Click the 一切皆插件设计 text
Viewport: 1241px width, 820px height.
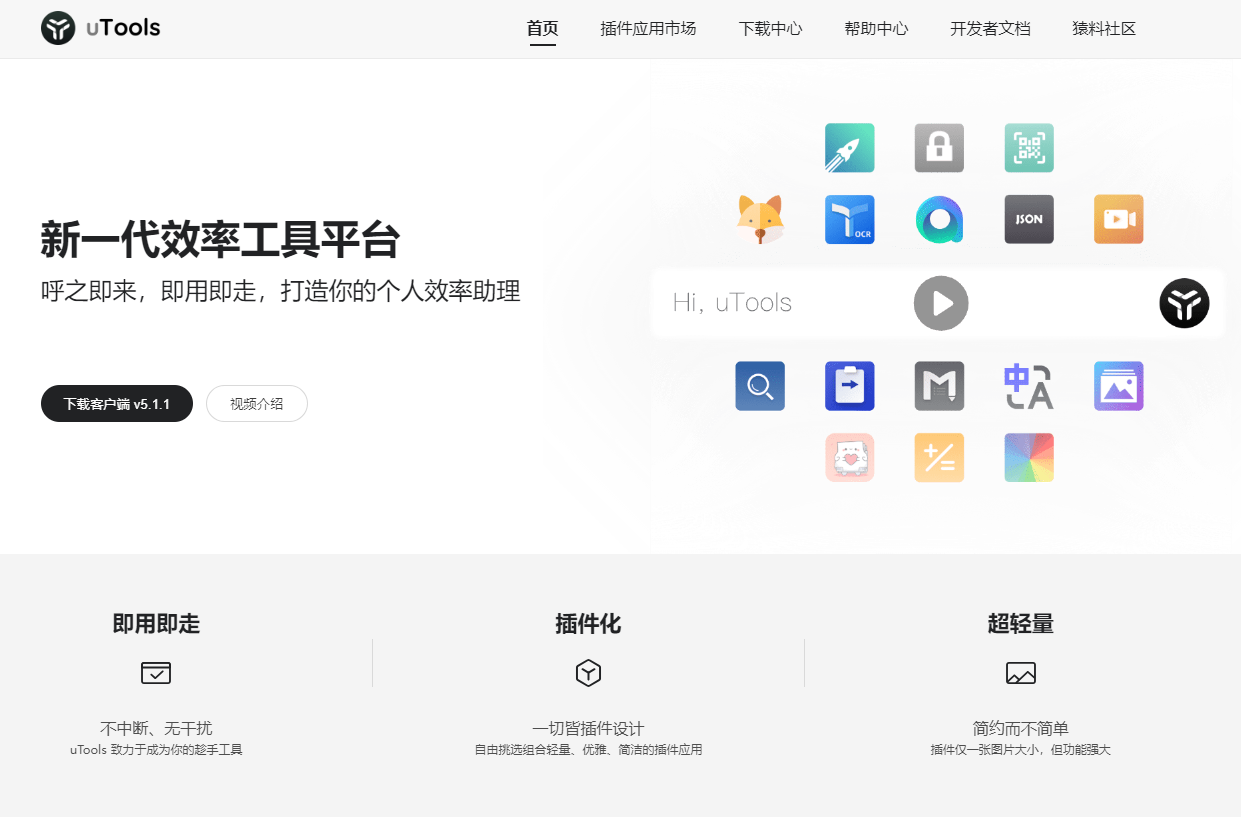click(x=588, y=729)
